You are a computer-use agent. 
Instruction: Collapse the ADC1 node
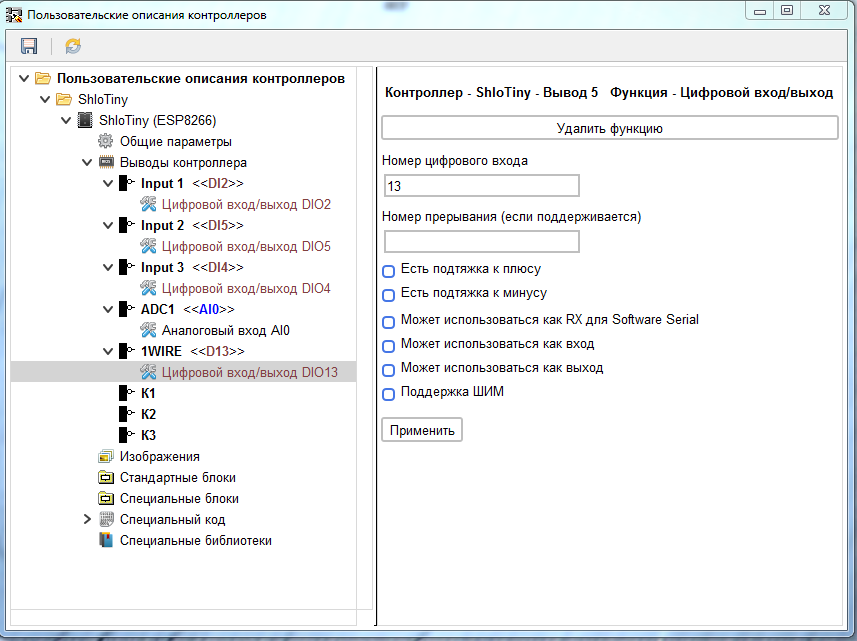coord(108,309)
